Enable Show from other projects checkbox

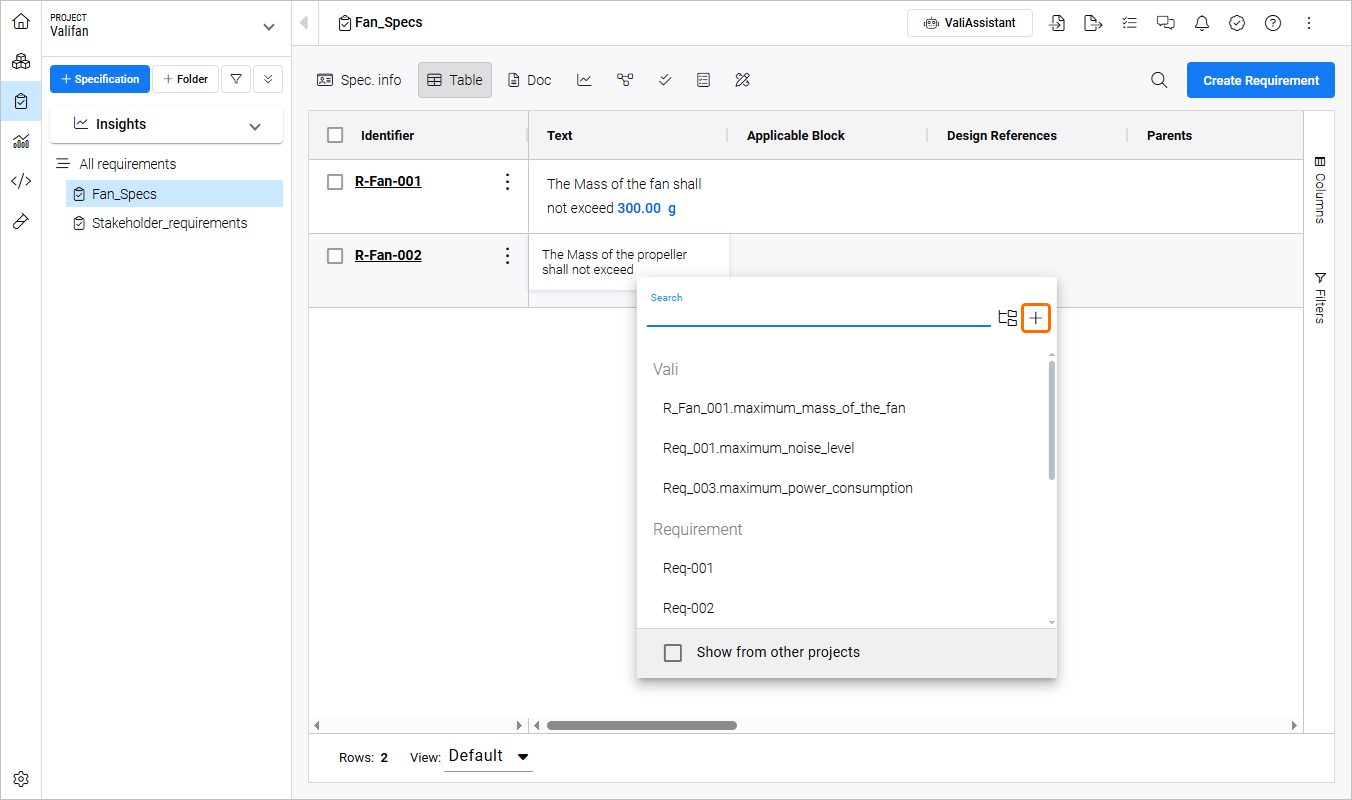[x=674, y=652]
